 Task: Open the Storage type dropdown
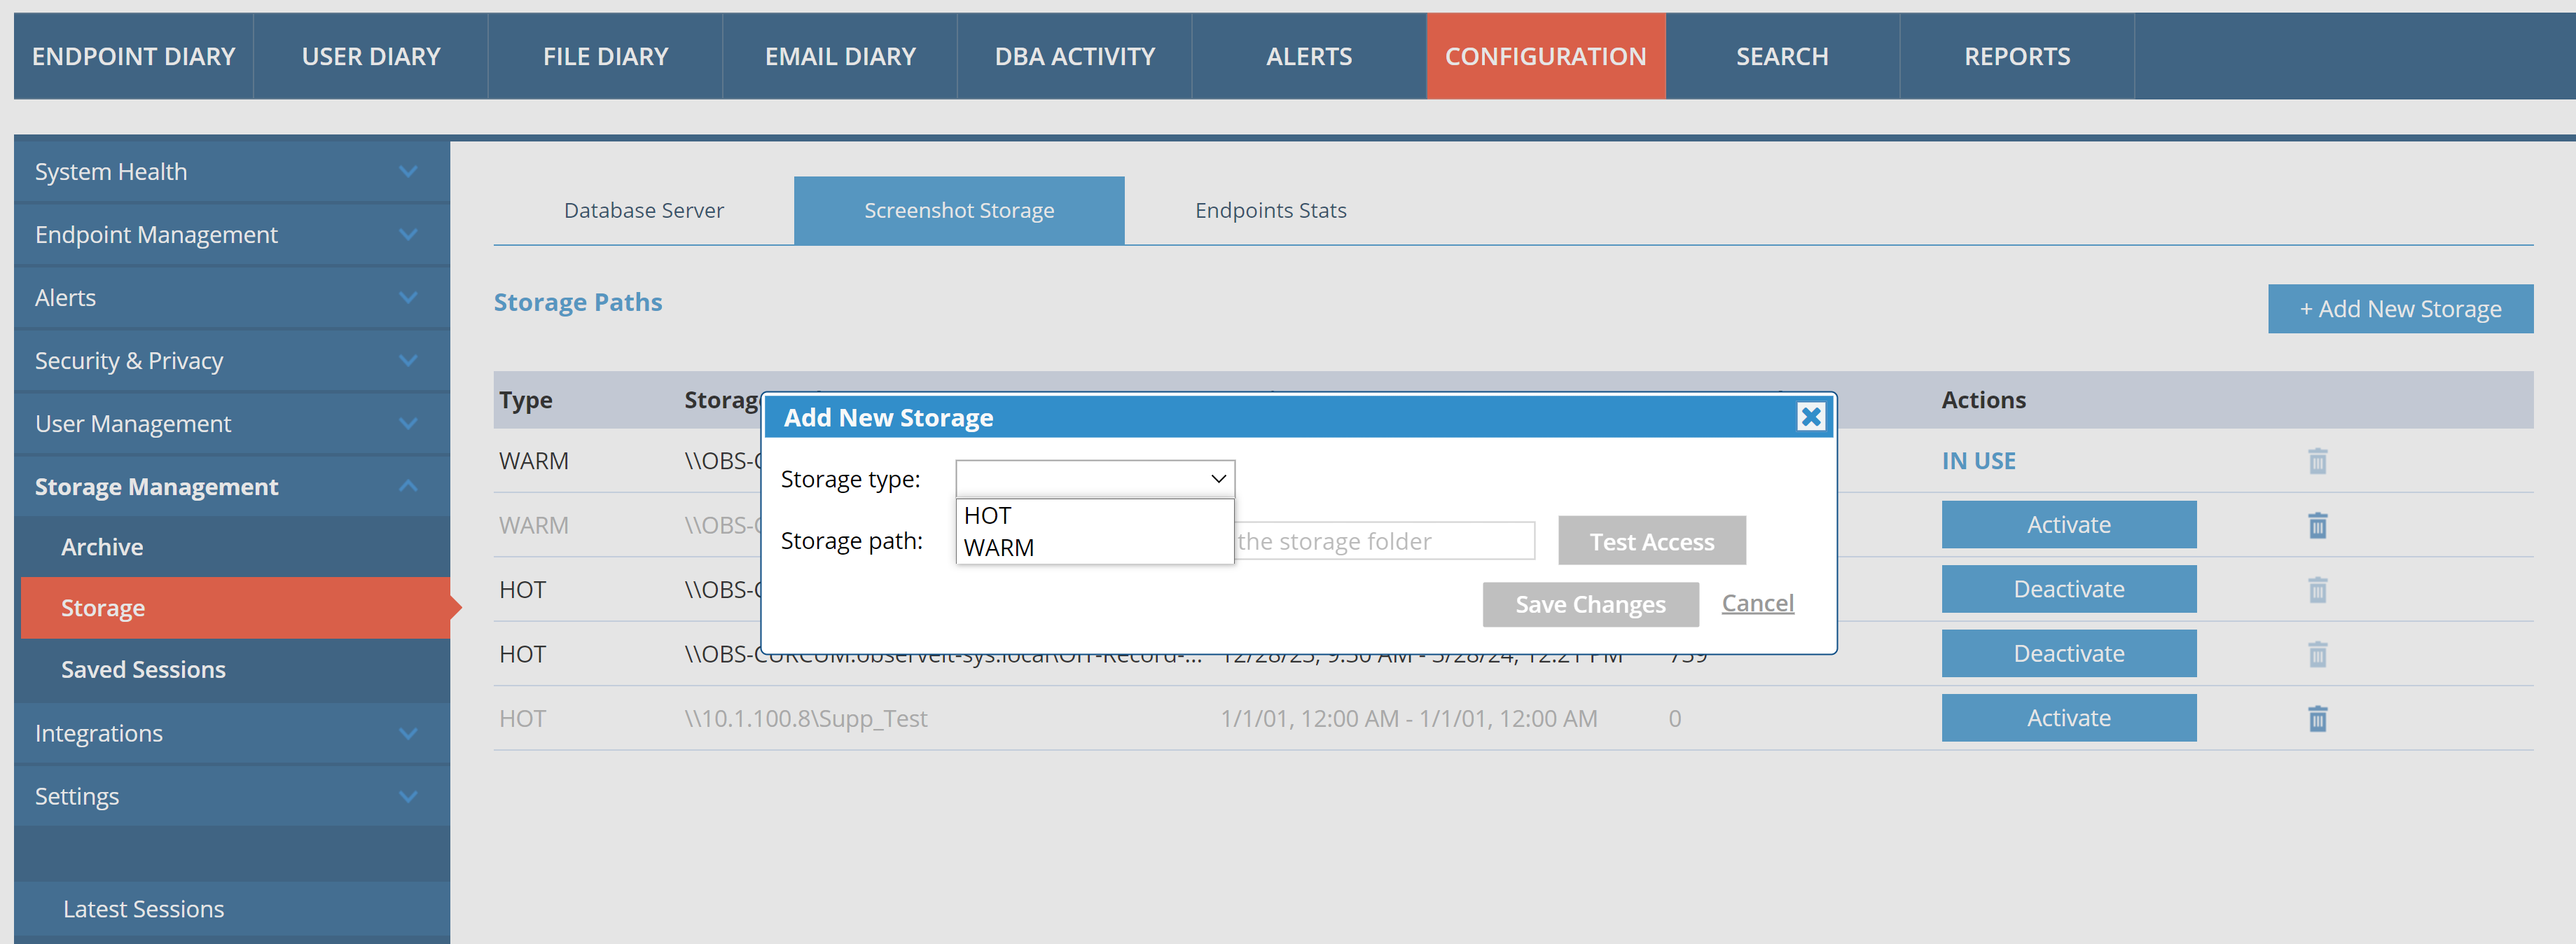click(1095, 479)
